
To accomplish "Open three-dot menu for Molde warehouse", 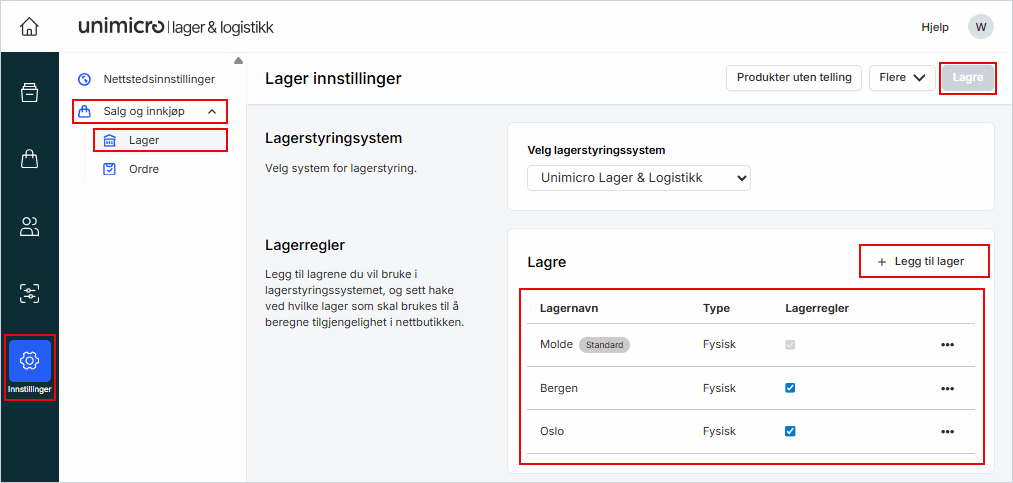I will pyautogui.click(x=947, y=345).
